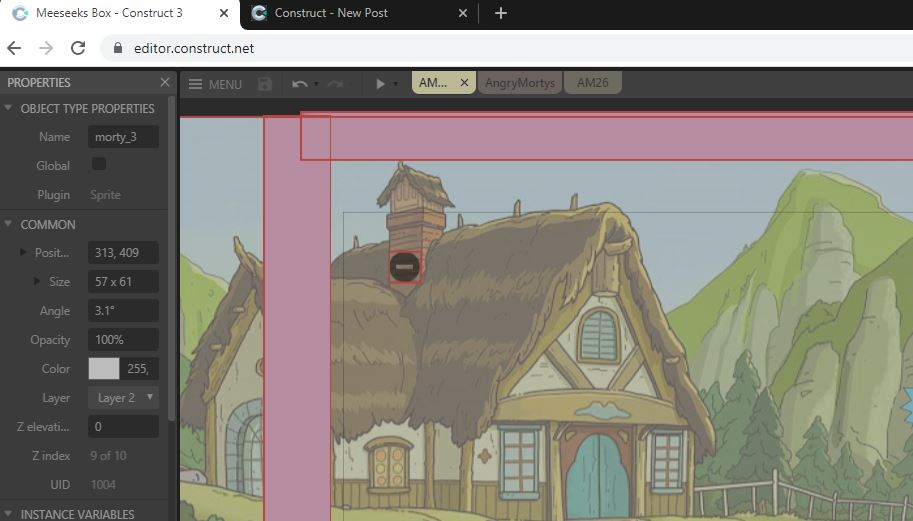Screen dimensions: 913x521
Task: Expand the Size property arrow
Action: (37, 281)
